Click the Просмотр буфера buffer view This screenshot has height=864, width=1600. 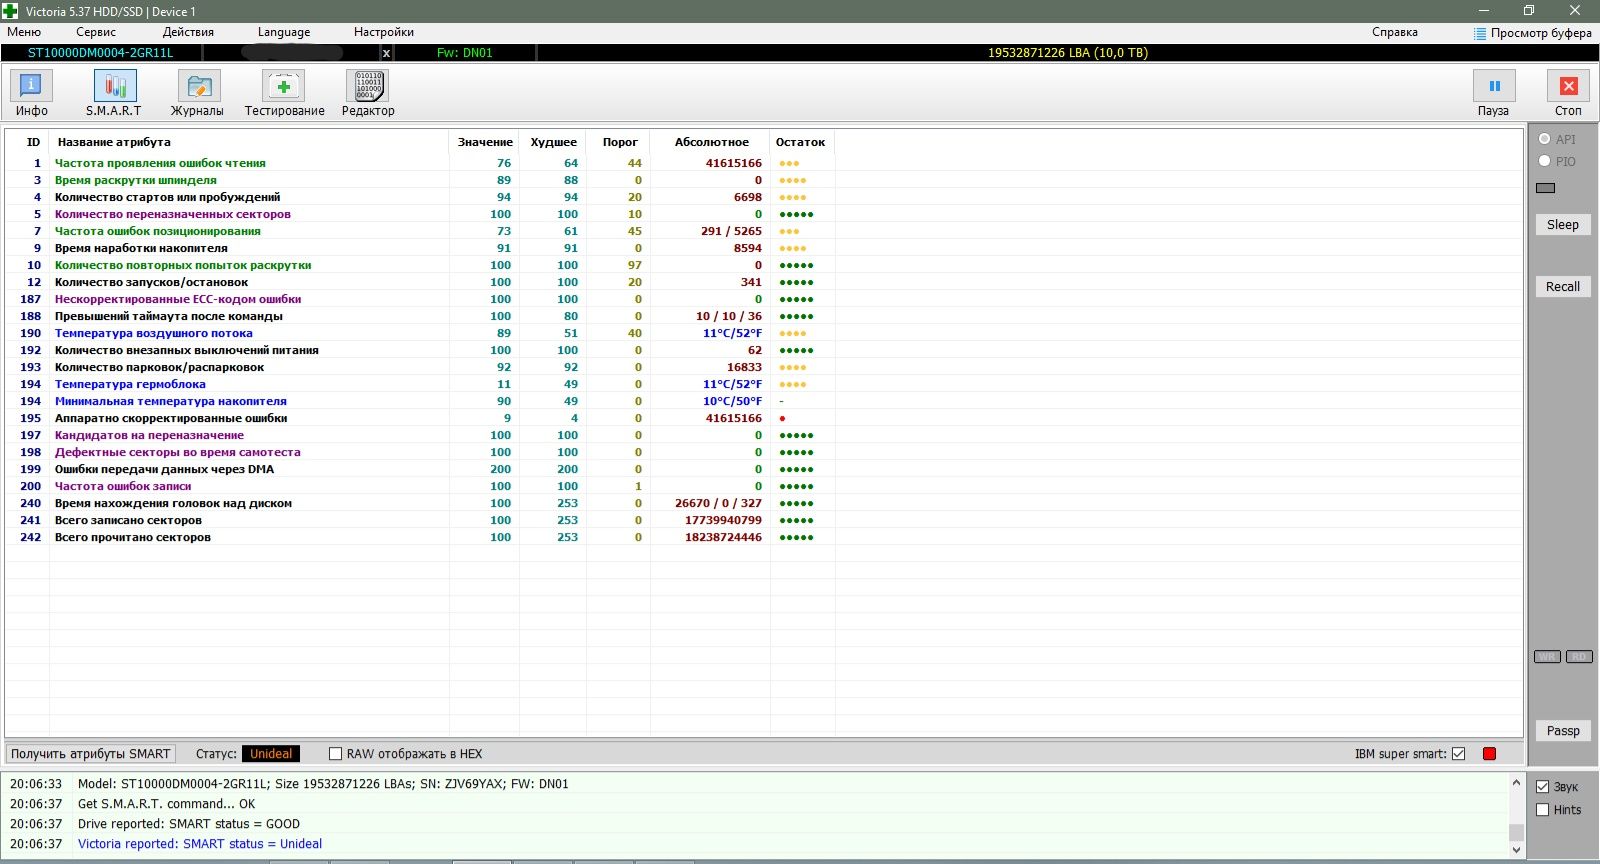[1533, 32]
